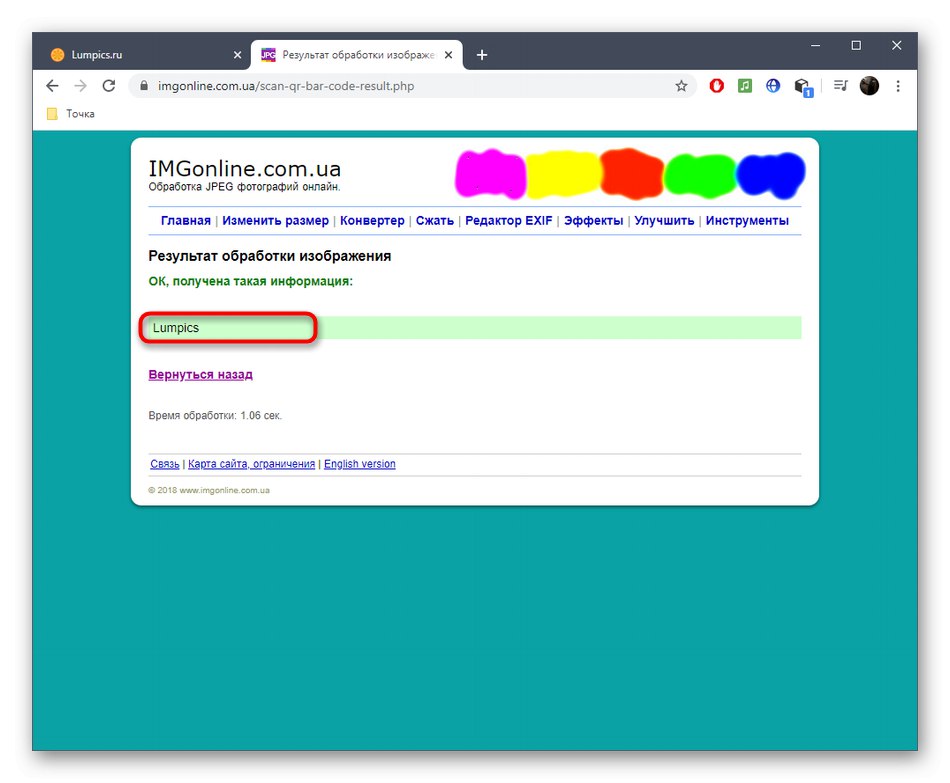Open the Улучшить menu link

pyautogui.click(x=664, y=221)
